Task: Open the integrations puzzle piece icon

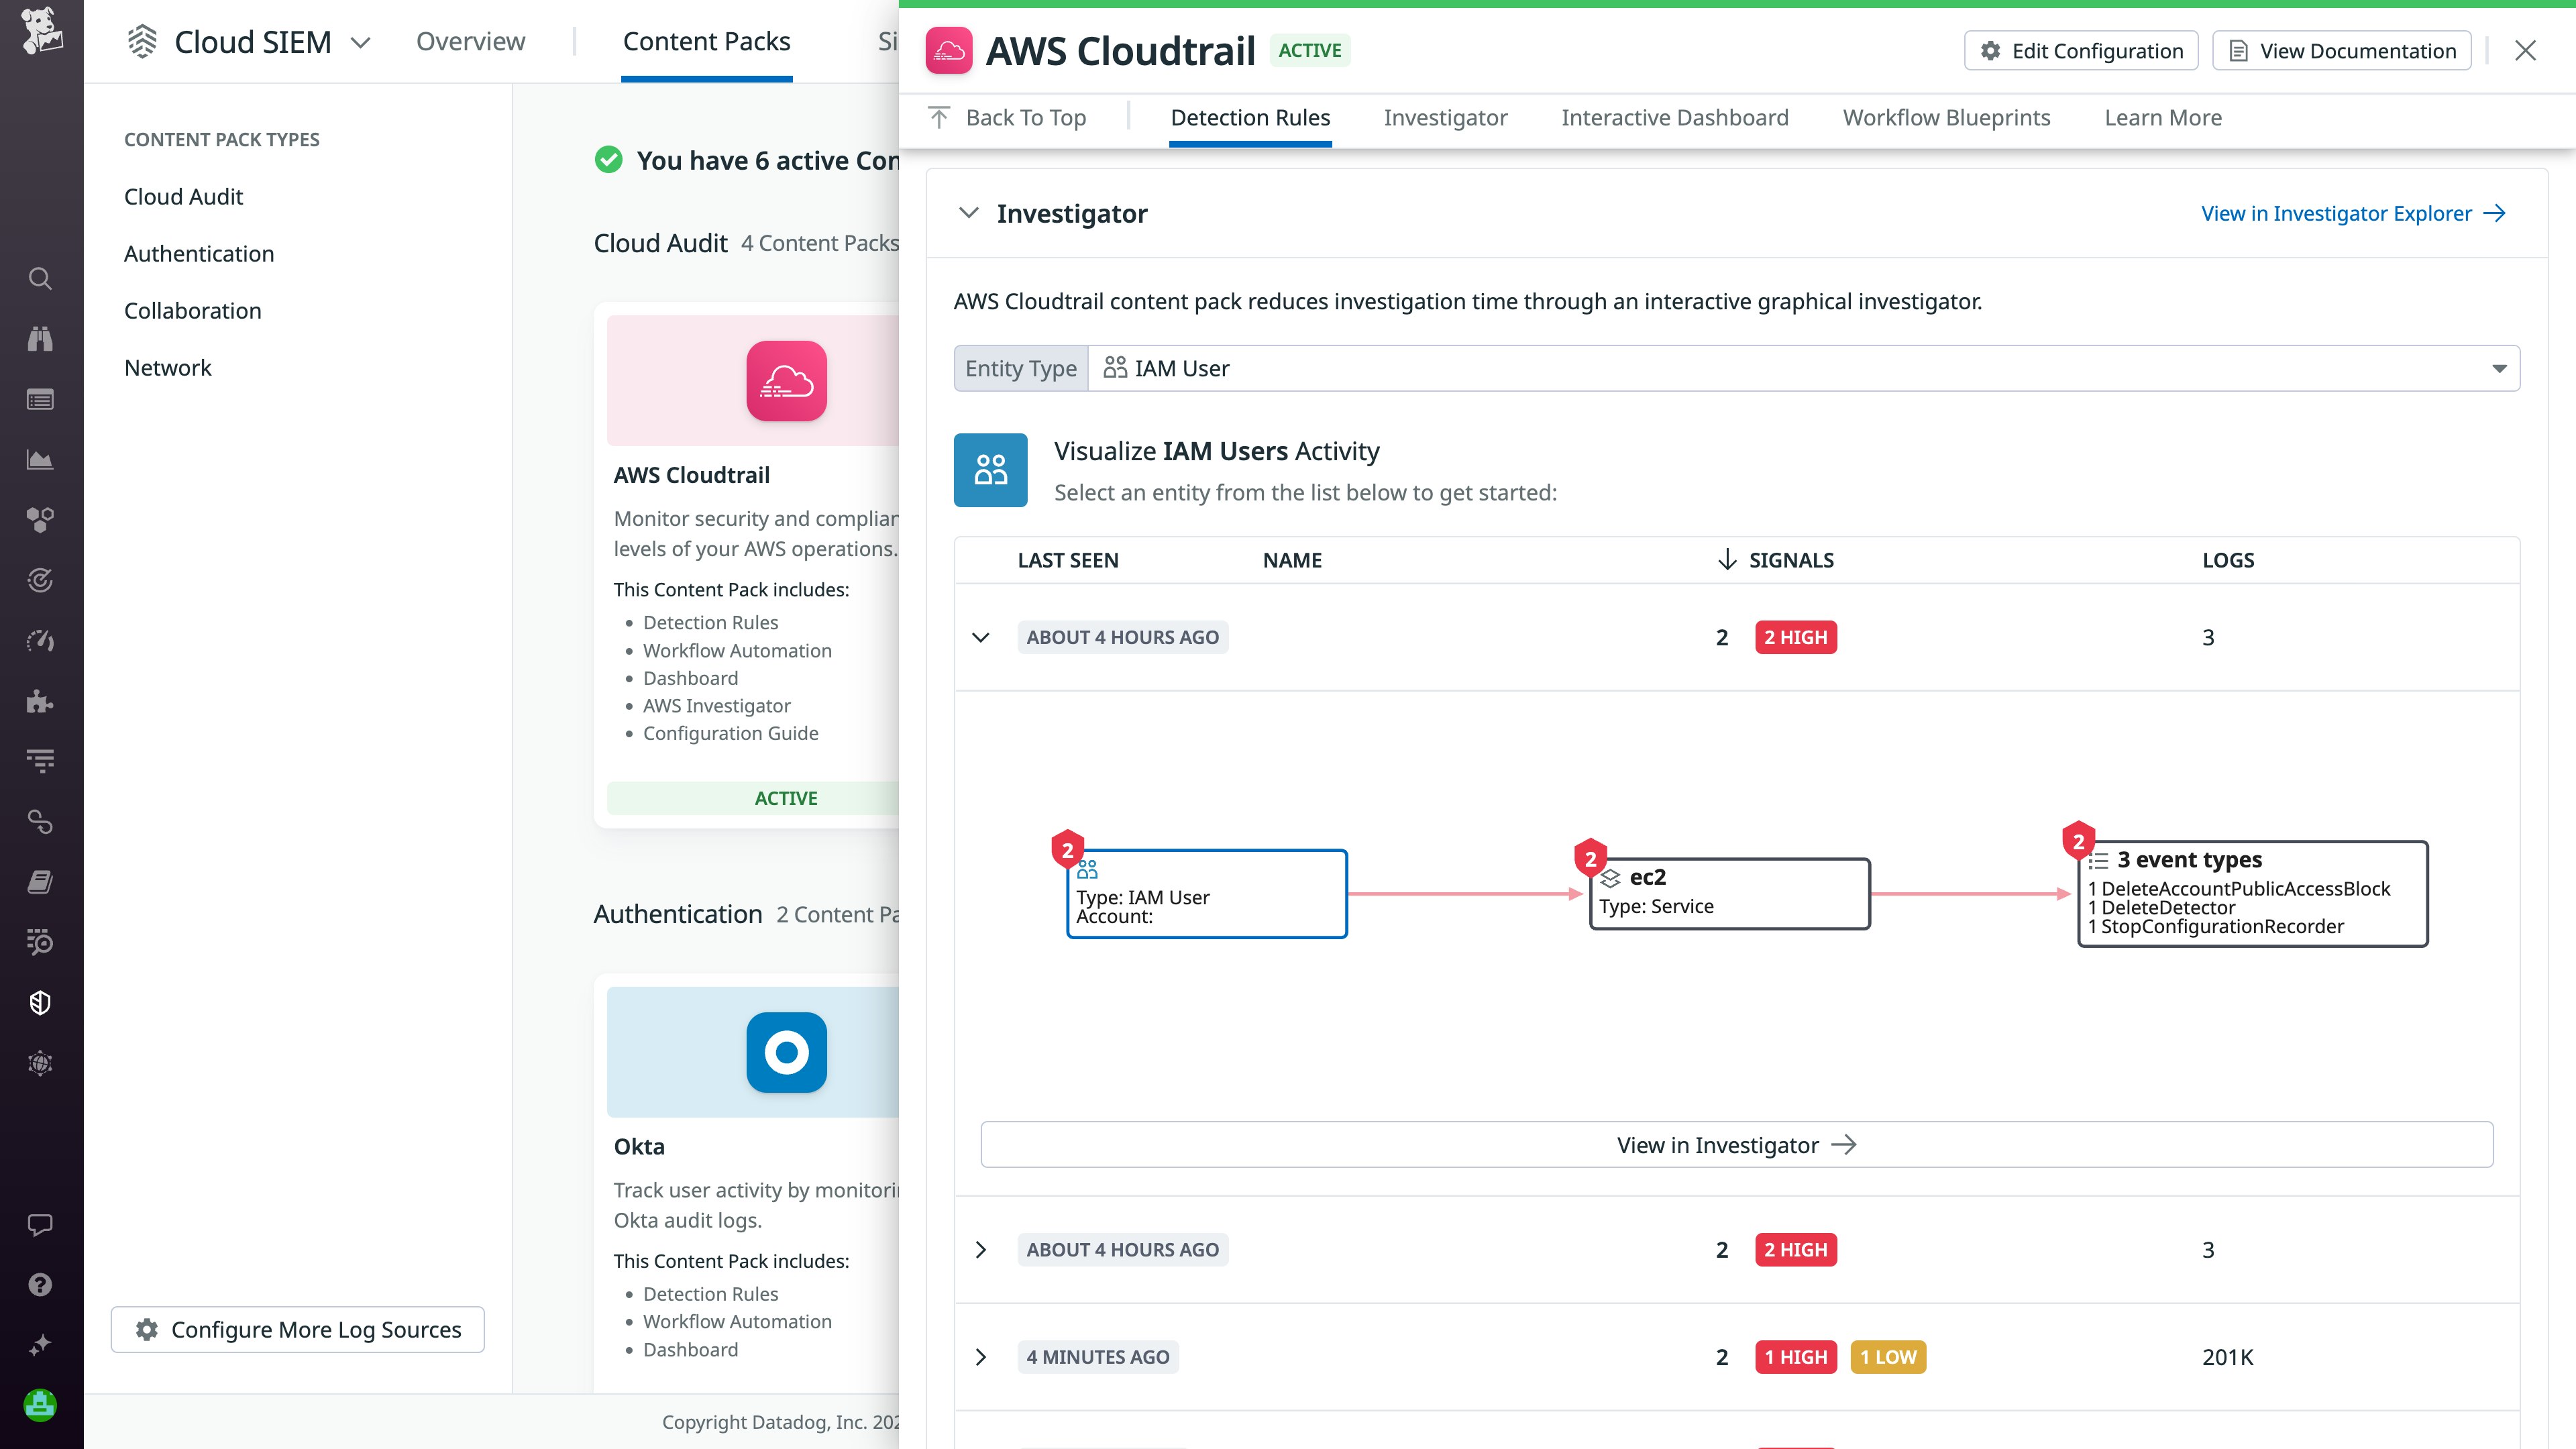Action: (40, 701)
